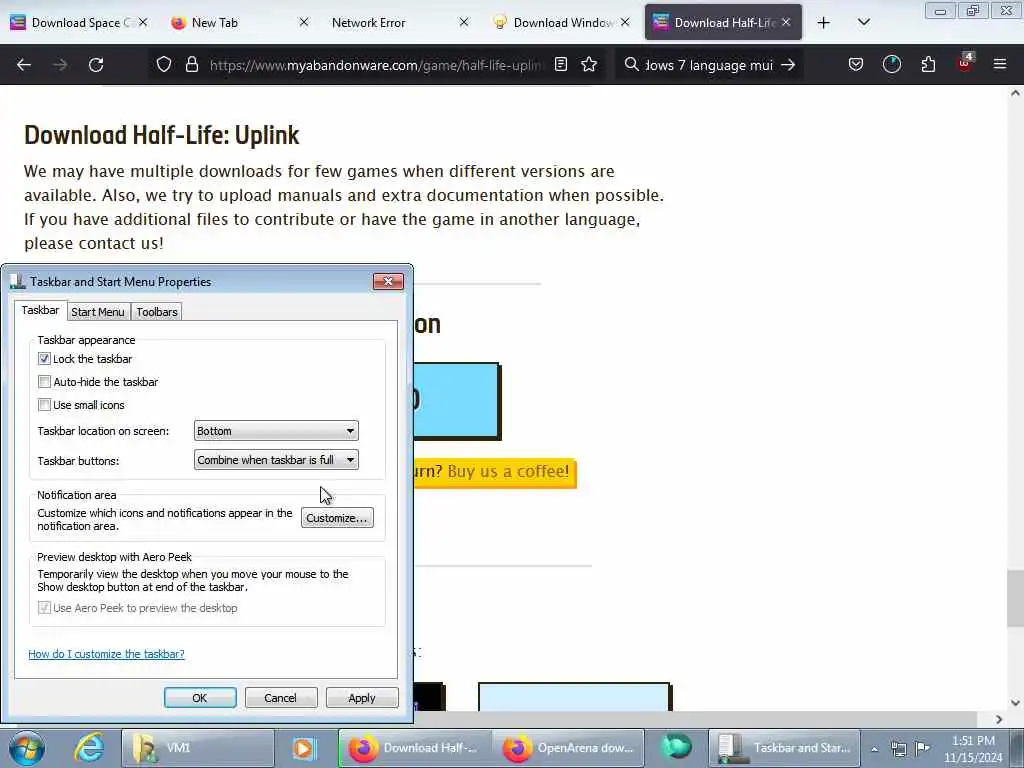Close the New Tab tab

[304, 22]
